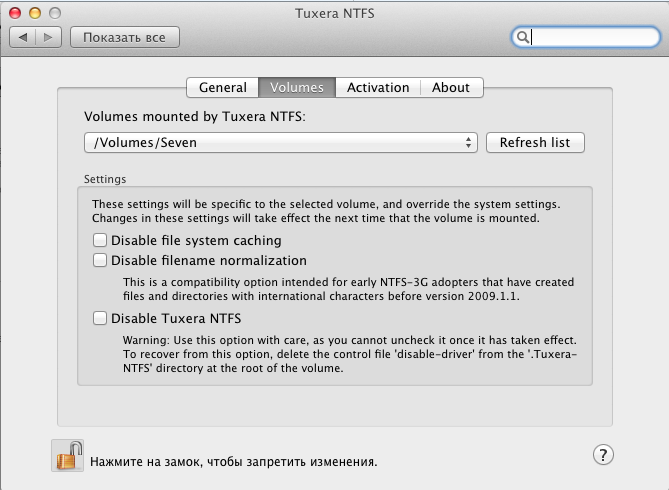Minimize the window with the yellow button
669x490 pixels.
tap(35, 12)
